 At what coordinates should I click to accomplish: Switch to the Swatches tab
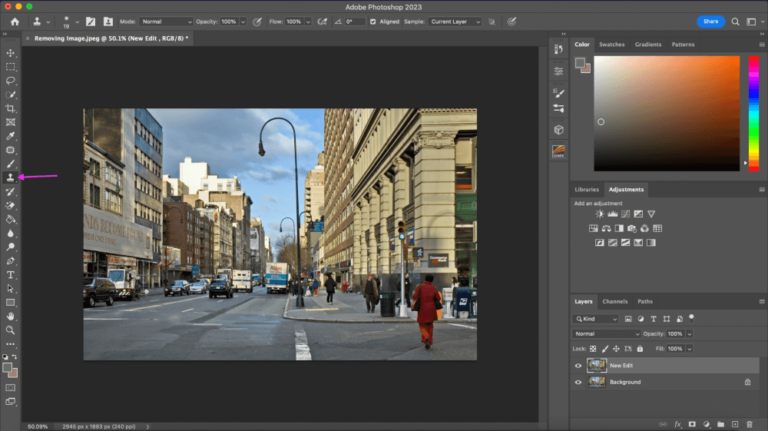[x=611, y=44]
